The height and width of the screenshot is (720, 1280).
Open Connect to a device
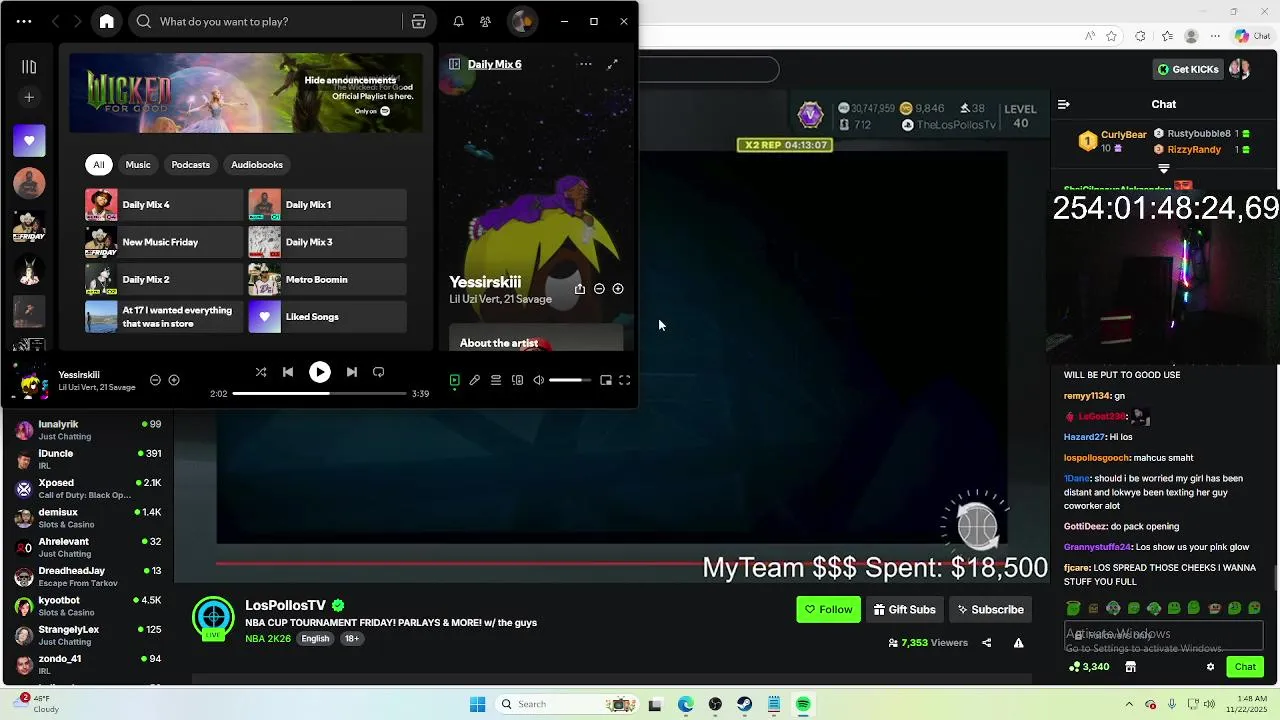[x=517, y=380]
